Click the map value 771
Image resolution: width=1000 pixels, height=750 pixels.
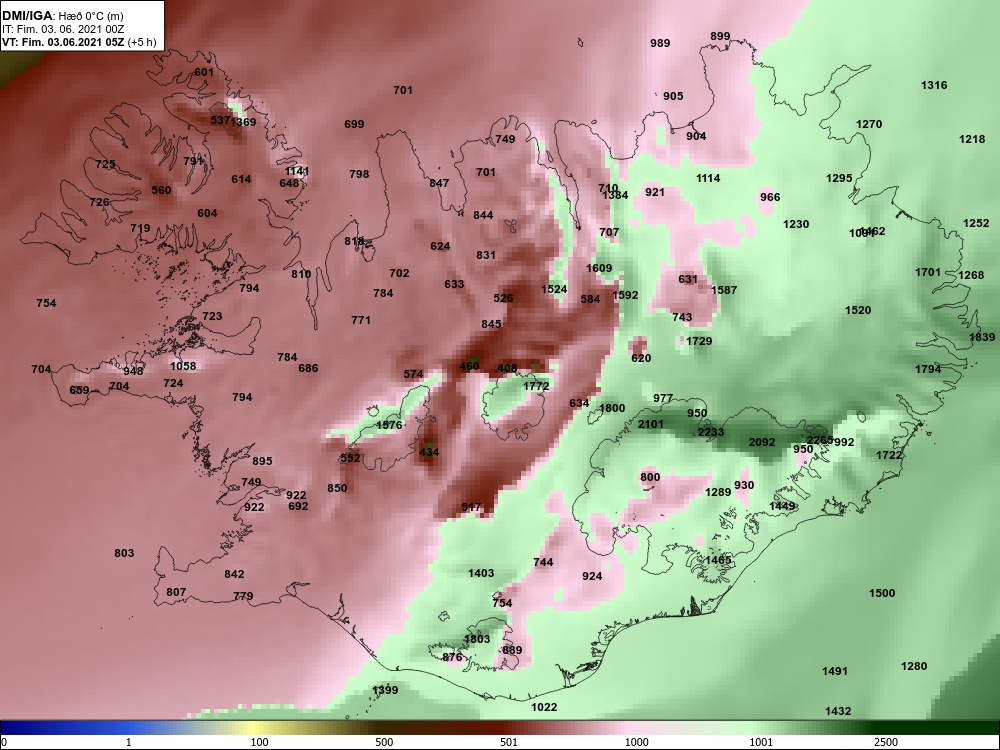coord(361,320)
